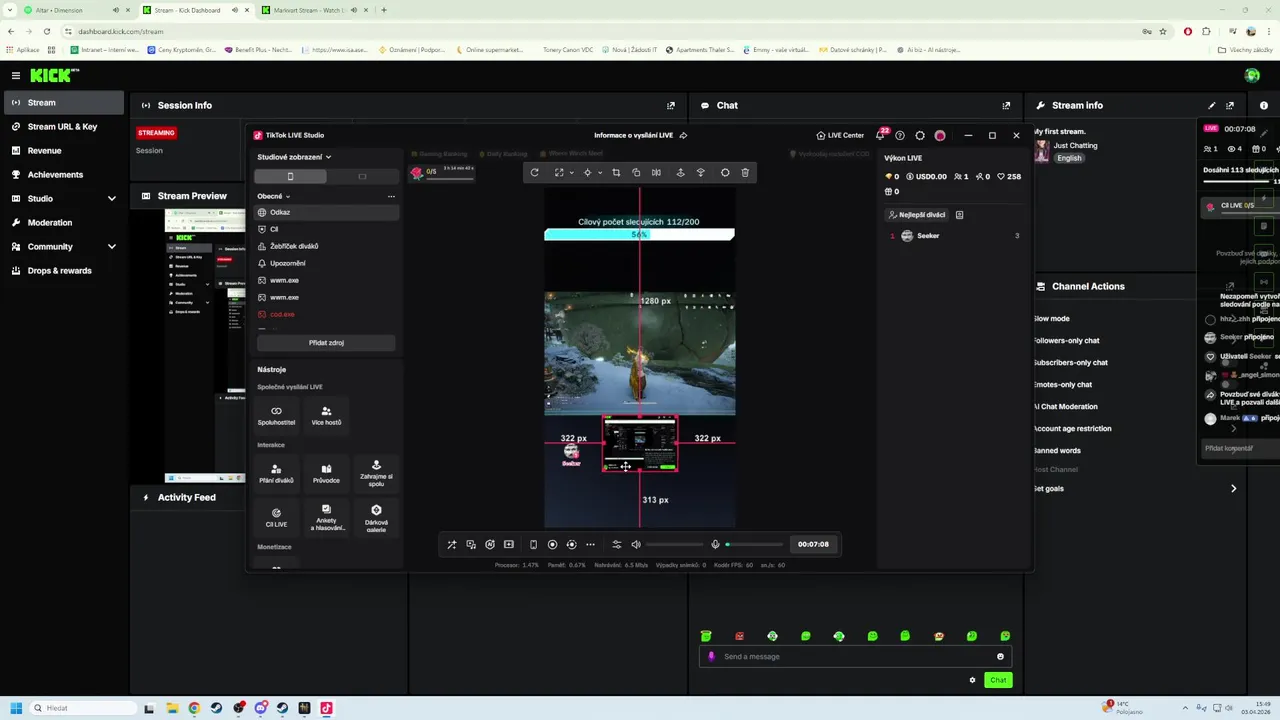Click the record button in bottom toolbar
1280x720 pixels.
click(552, 545)
